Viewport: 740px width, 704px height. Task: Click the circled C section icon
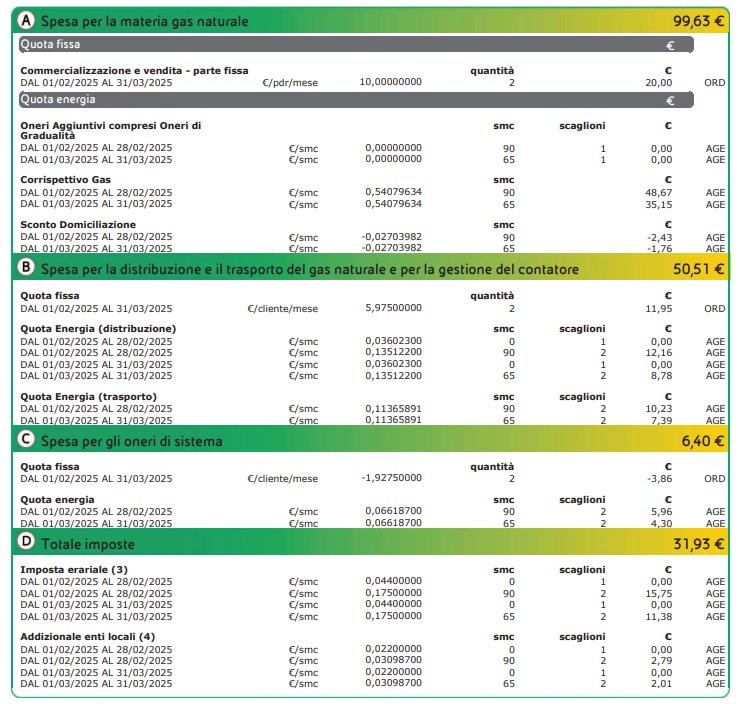click(26, 439)
